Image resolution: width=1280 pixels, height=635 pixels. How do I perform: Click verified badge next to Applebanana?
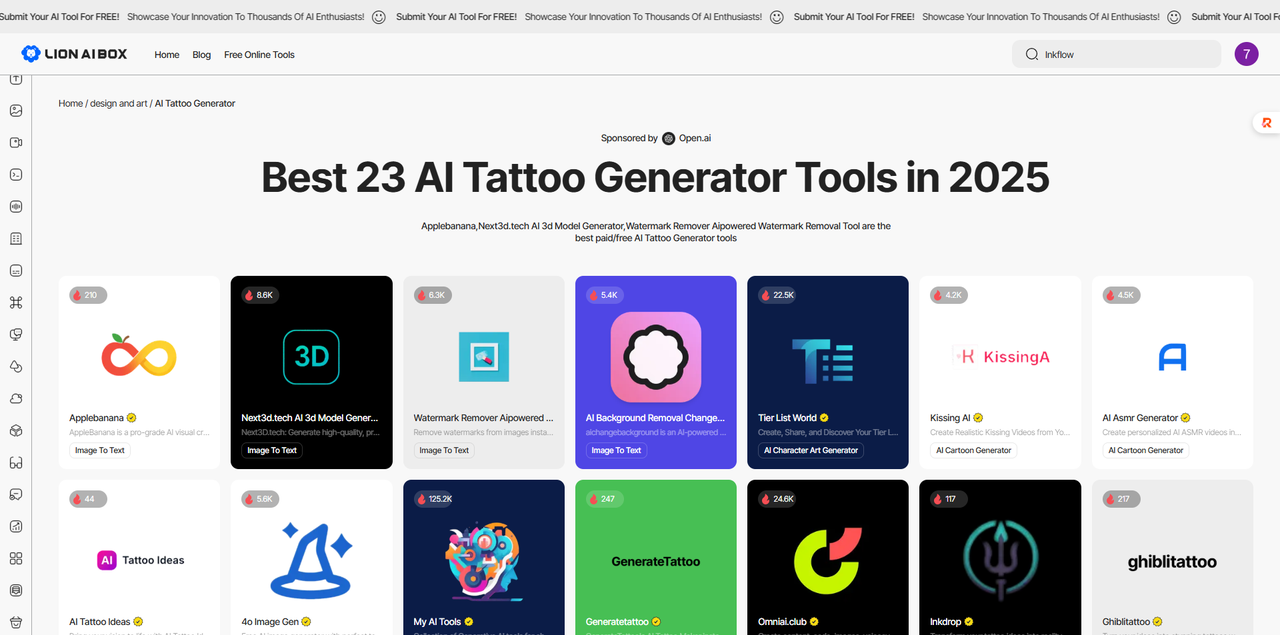pos(131,418)
